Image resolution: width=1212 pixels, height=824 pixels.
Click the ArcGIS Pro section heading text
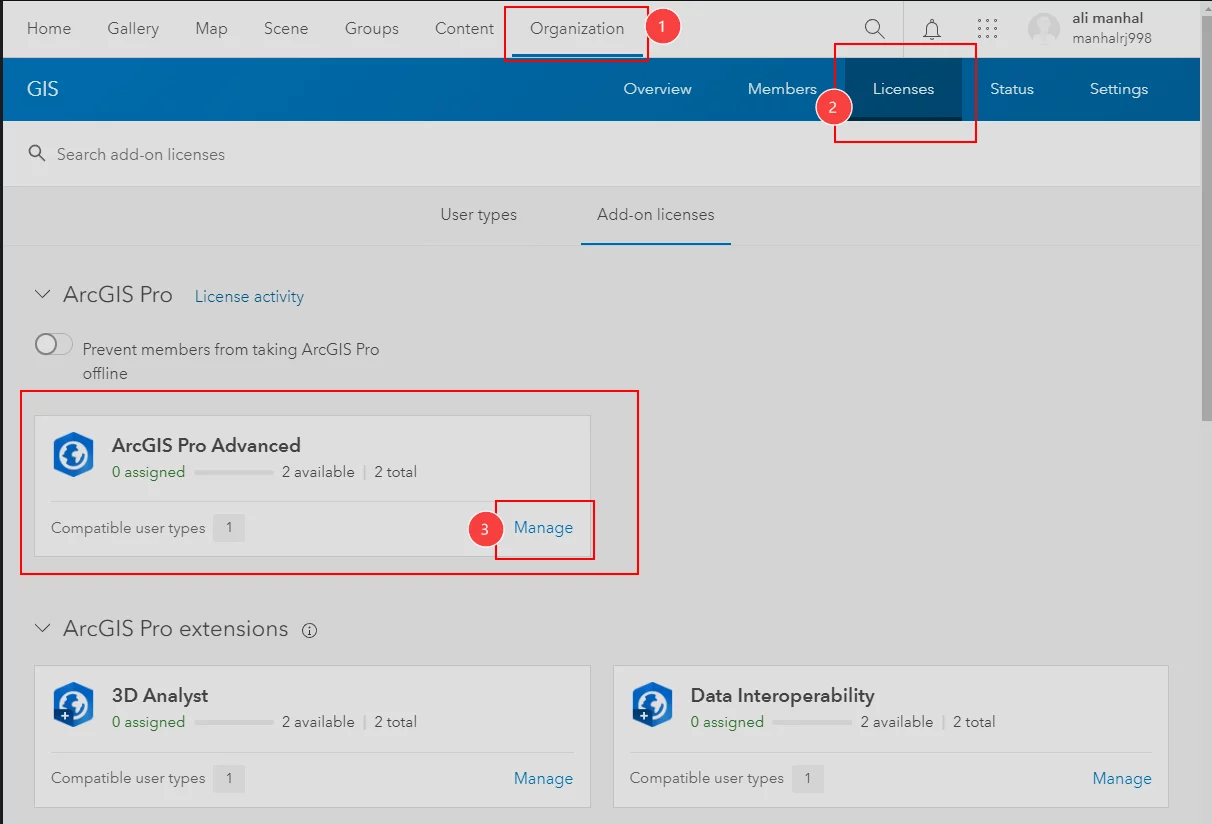118,295
